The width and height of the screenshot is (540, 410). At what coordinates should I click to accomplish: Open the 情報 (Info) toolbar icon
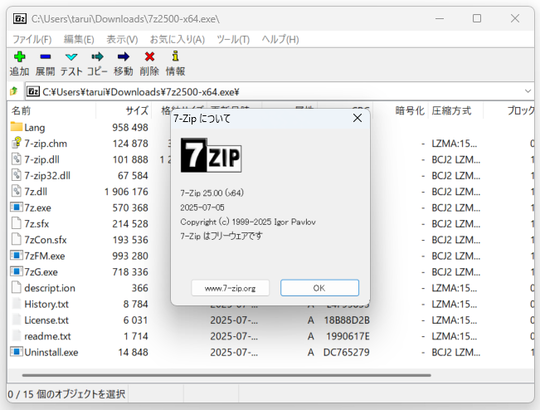pyautogui.click(x=176, y=56)
